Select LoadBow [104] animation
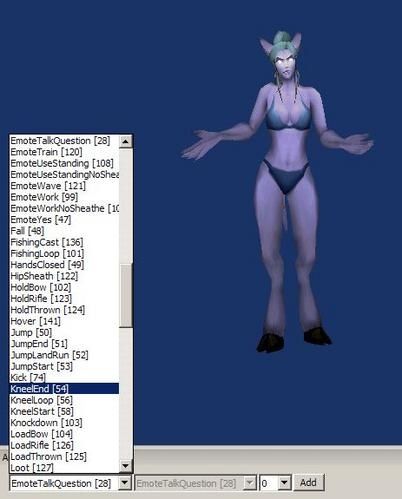Image resolution: width=402 pixels, height=499 pixels. pos(64,434)
